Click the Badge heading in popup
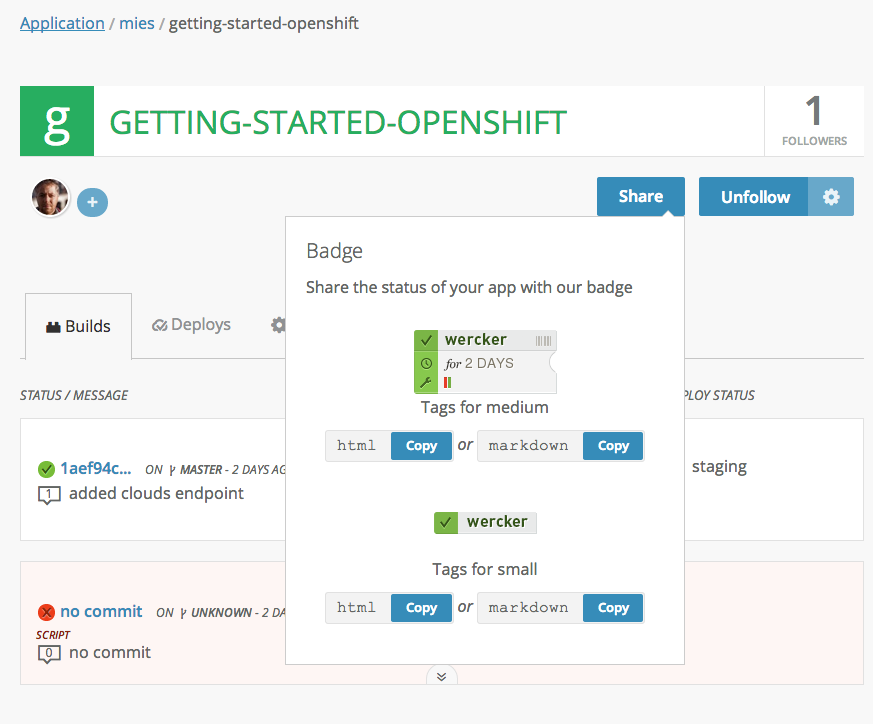This screenshot has height=724, width=873. pos(335,251)
